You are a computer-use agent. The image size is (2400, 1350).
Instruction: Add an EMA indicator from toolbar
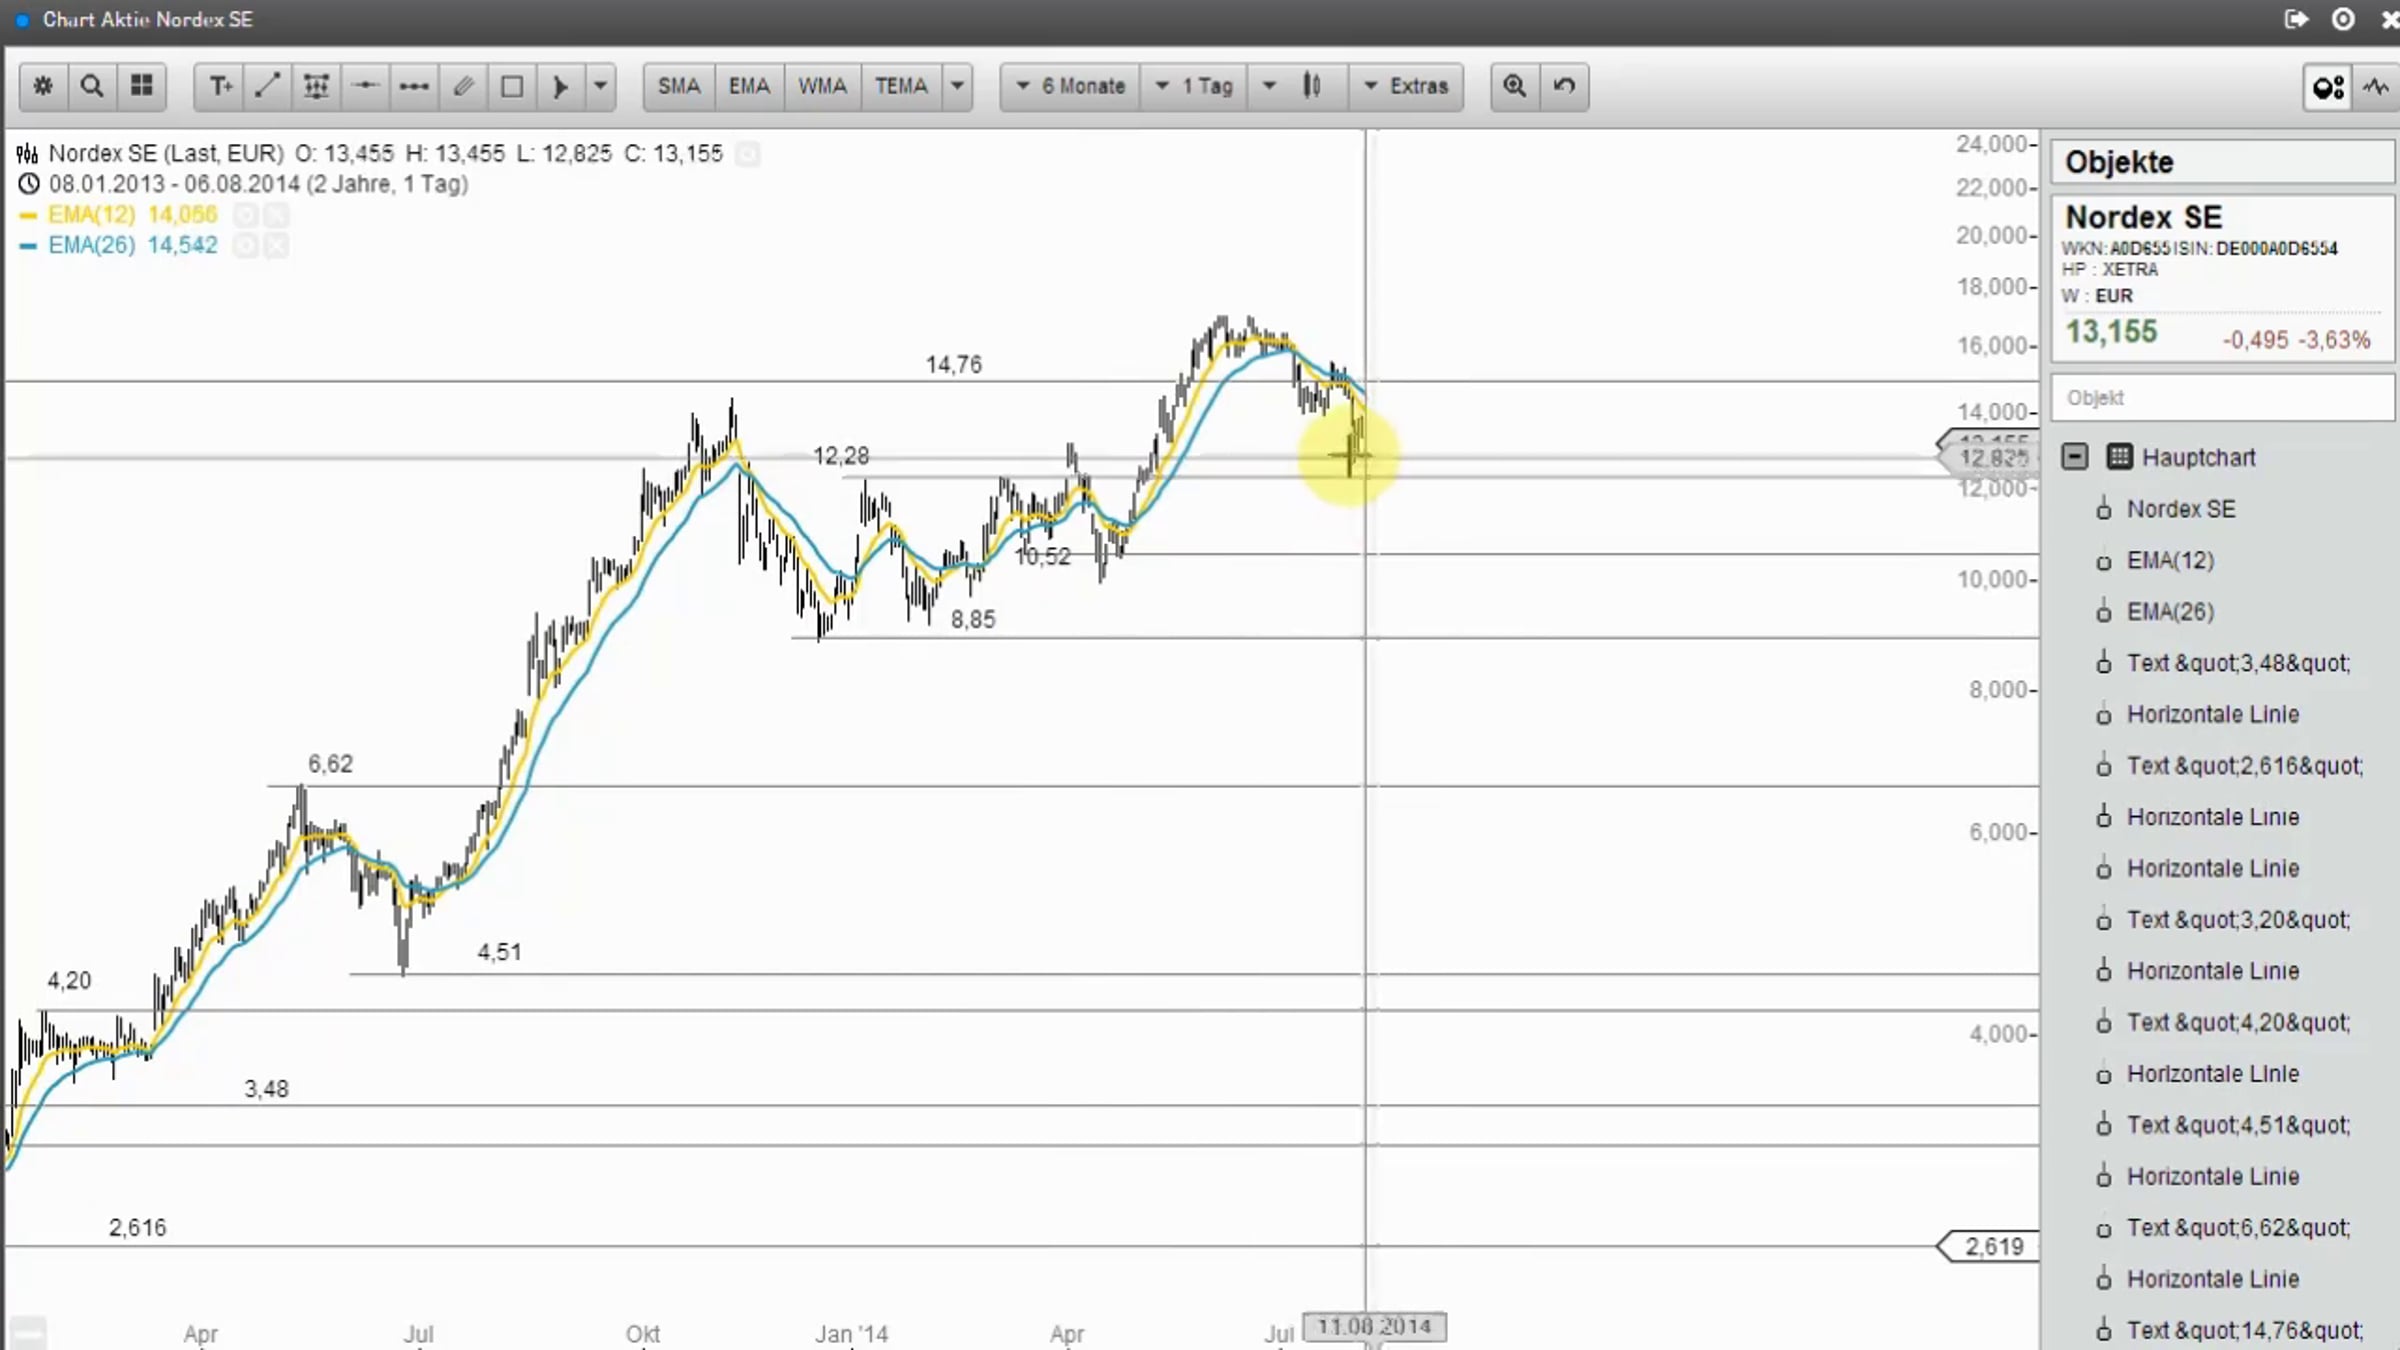749,86
